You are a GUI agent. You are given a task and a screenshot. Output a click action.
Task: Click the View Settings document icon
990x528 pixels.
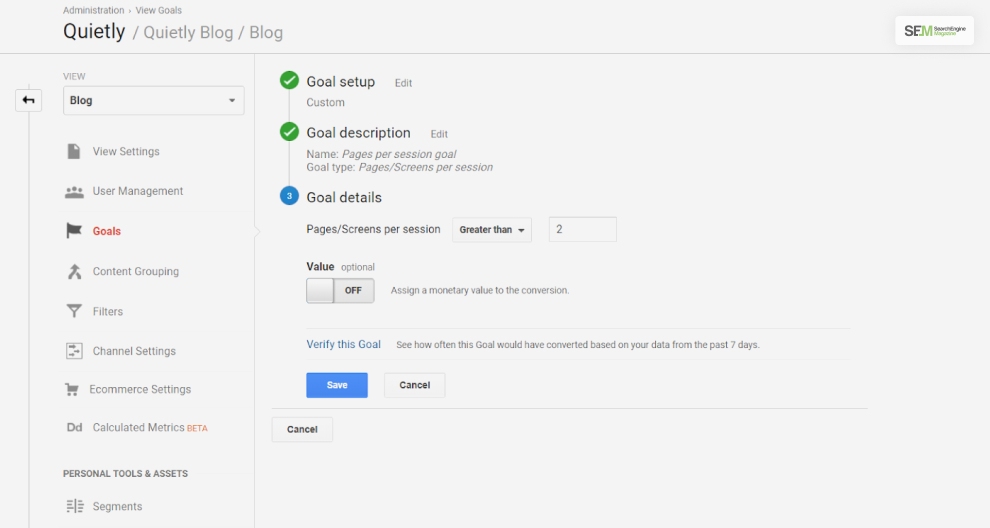coord(74,152)
